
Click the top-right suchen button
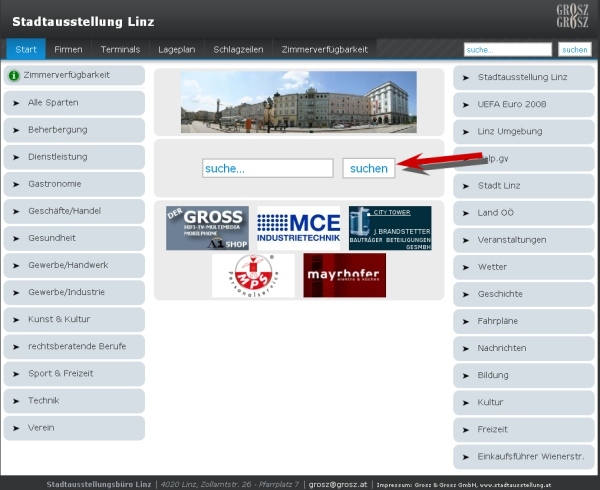(x=574, y=50)
